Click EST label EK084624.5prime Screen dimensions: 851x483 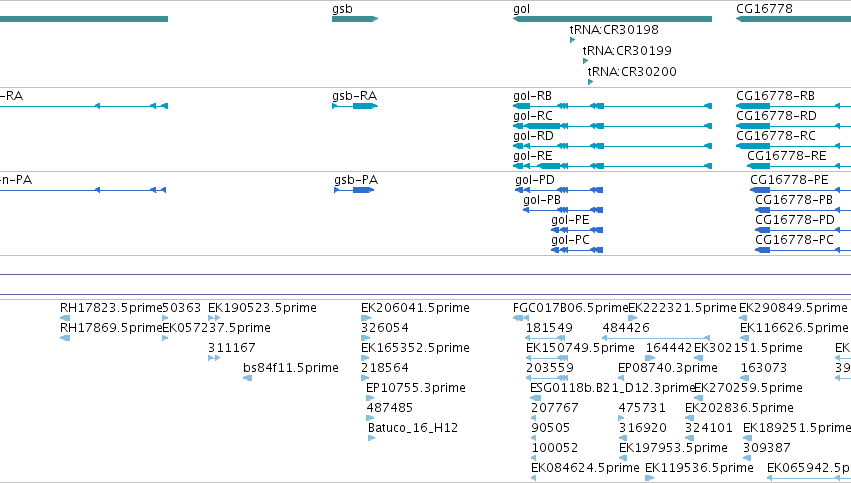(x=585, y=469)
